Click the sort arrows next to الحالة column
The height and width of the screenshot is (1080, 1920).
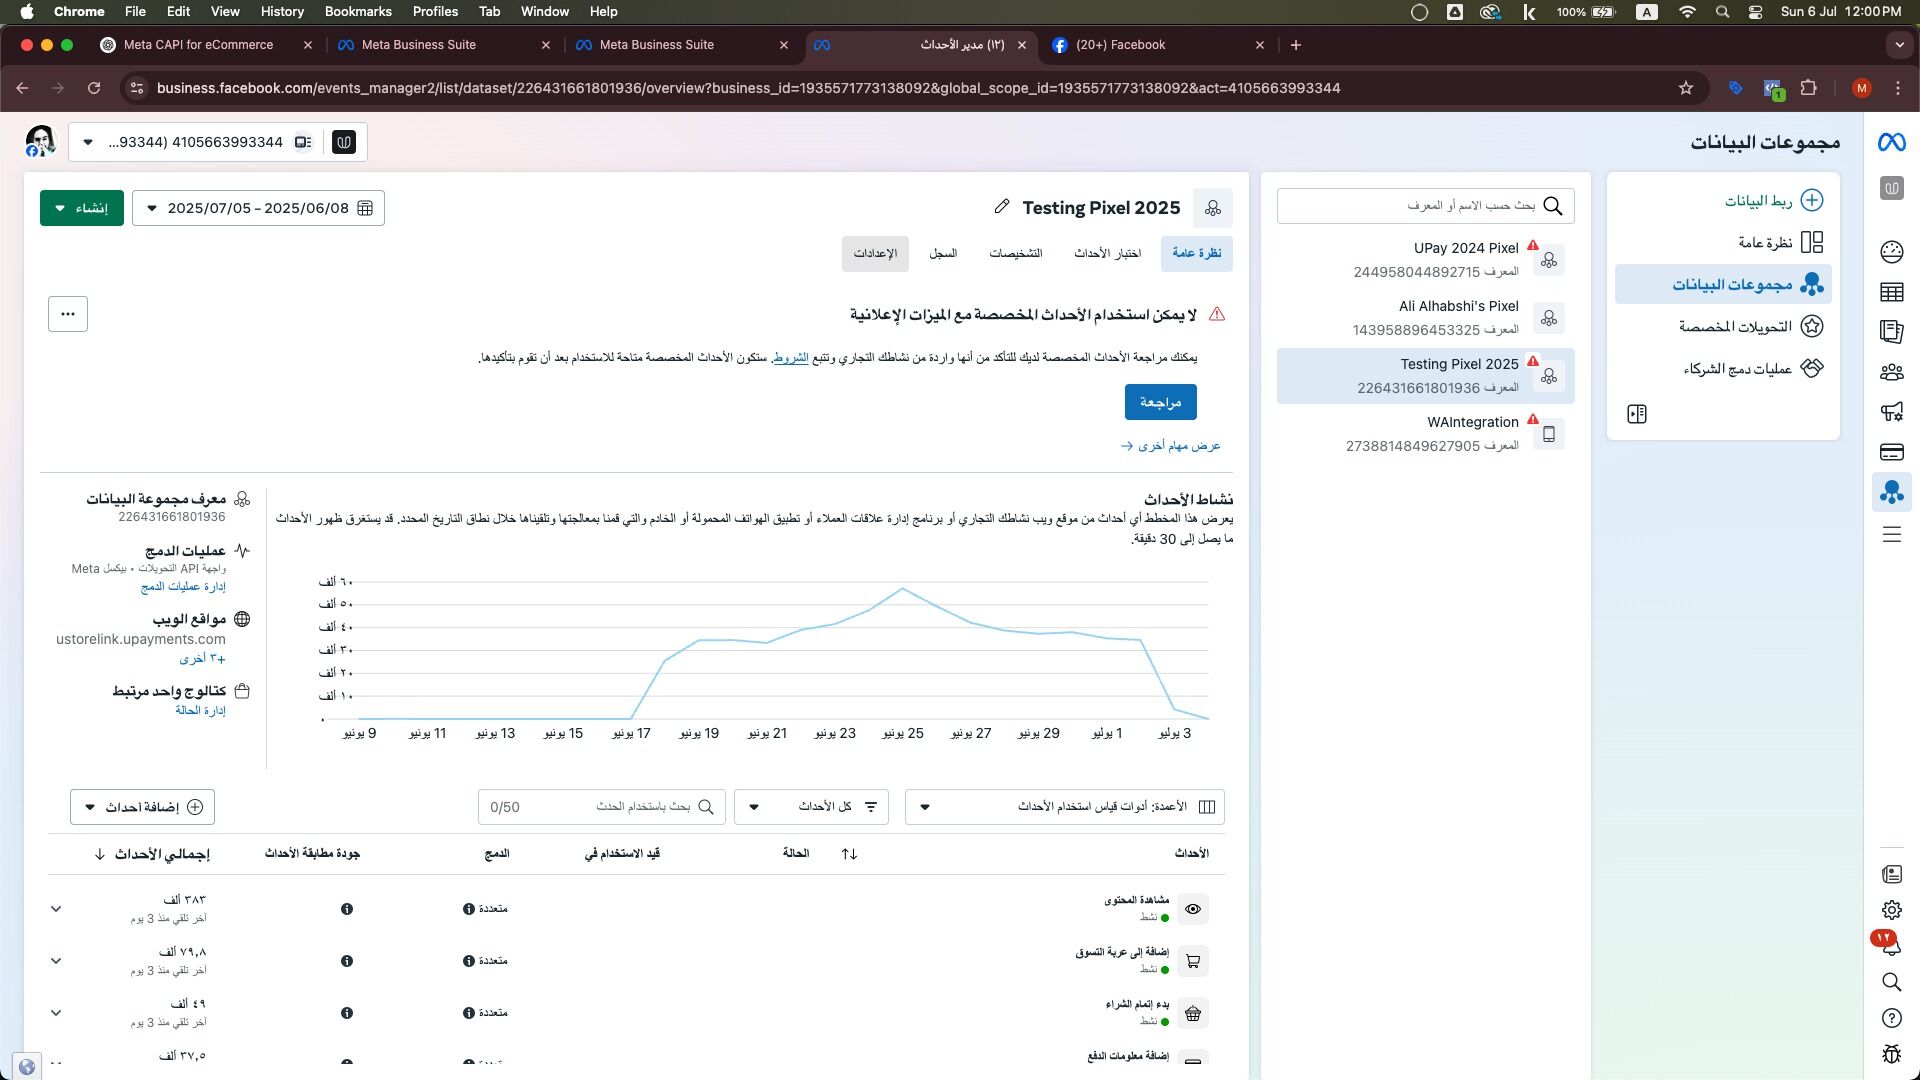849,853
